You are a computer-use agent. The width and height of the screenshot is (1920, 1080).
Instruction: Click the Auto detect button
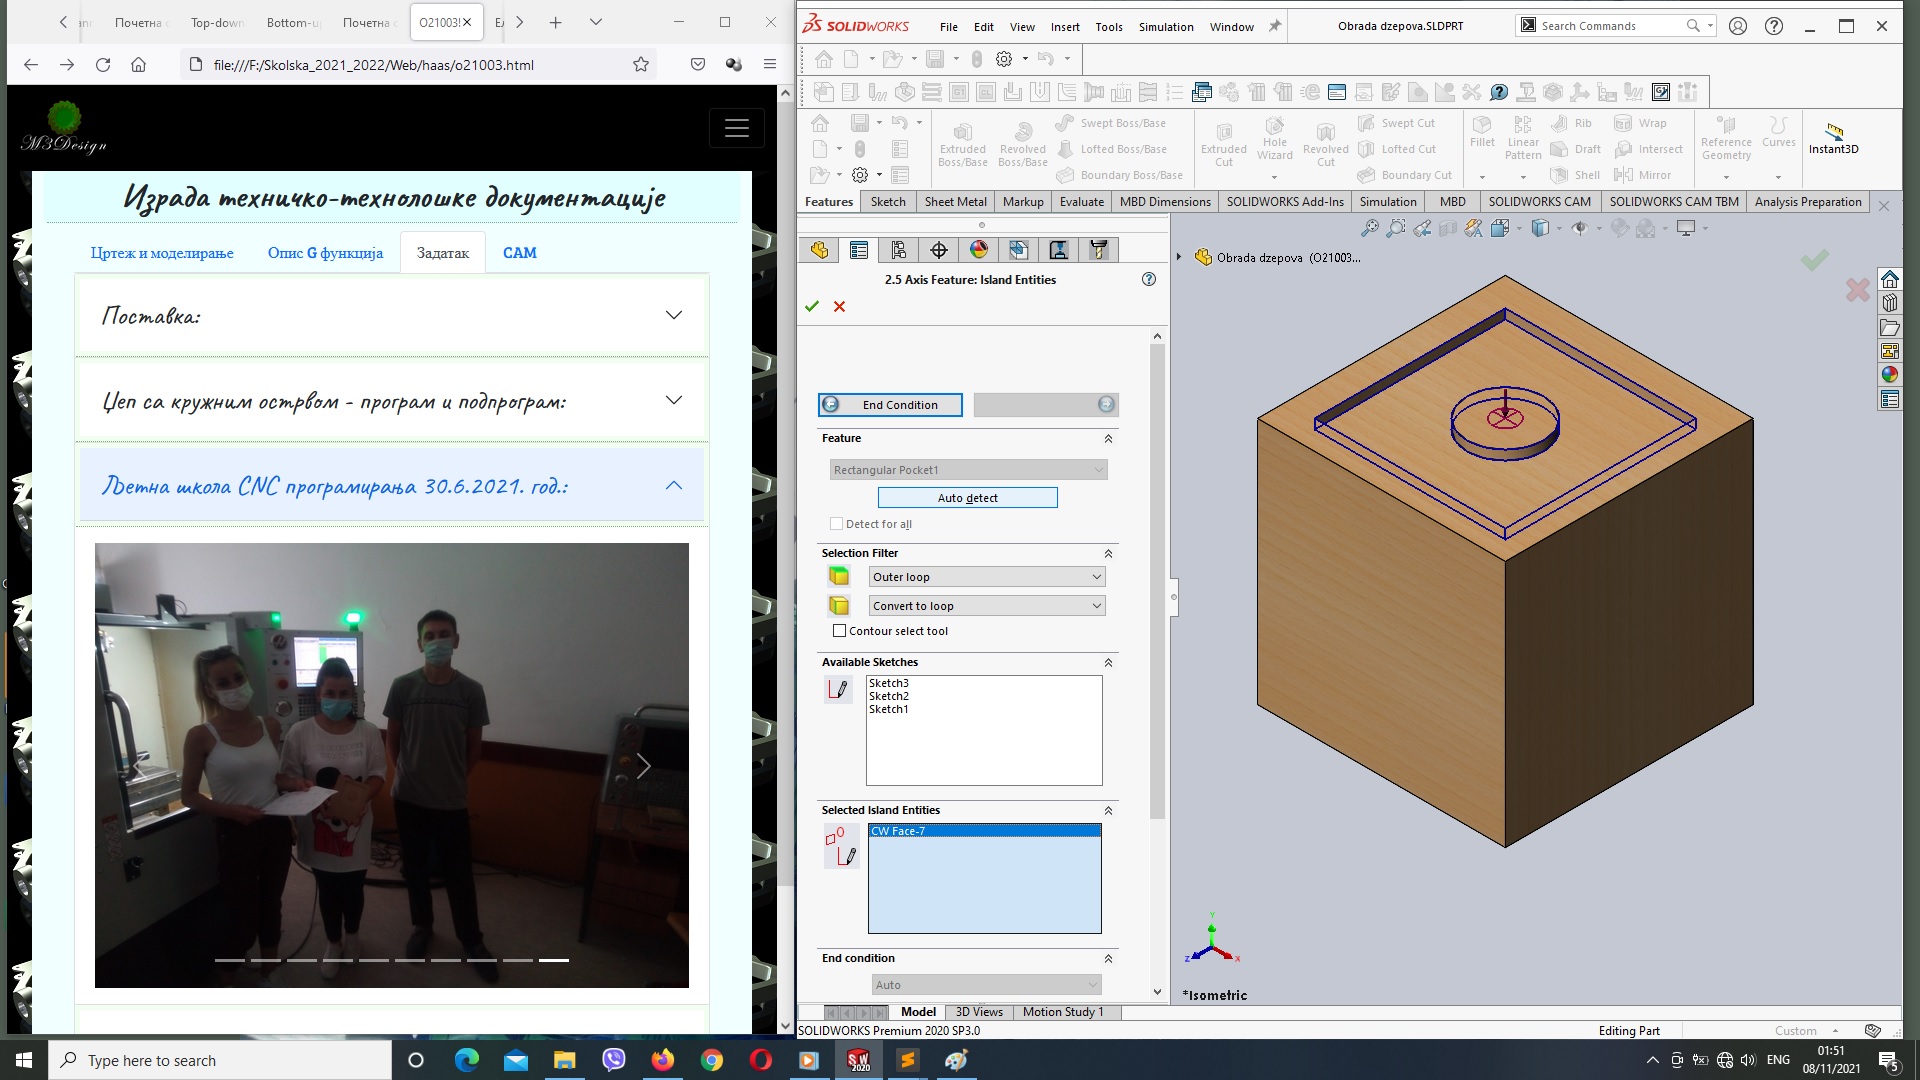pos(967,498)
